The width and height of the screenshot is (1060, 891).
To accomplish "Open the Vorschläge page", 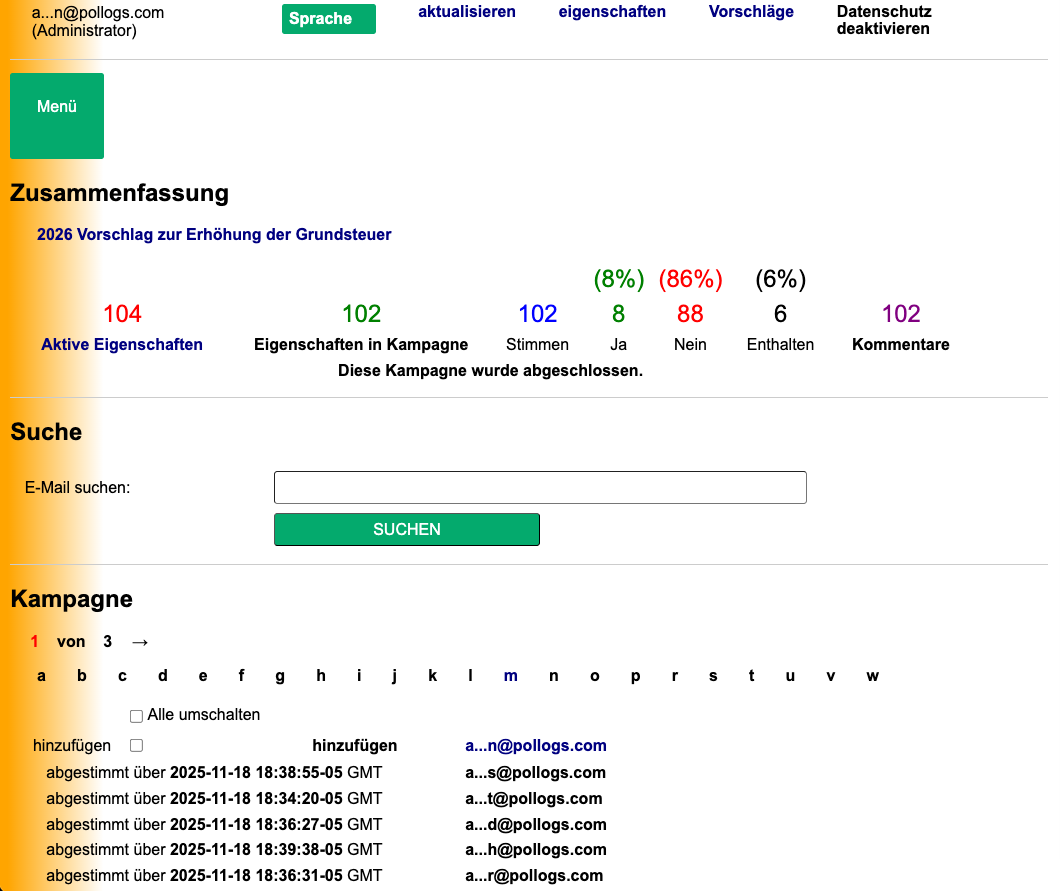I will point(751,11).
